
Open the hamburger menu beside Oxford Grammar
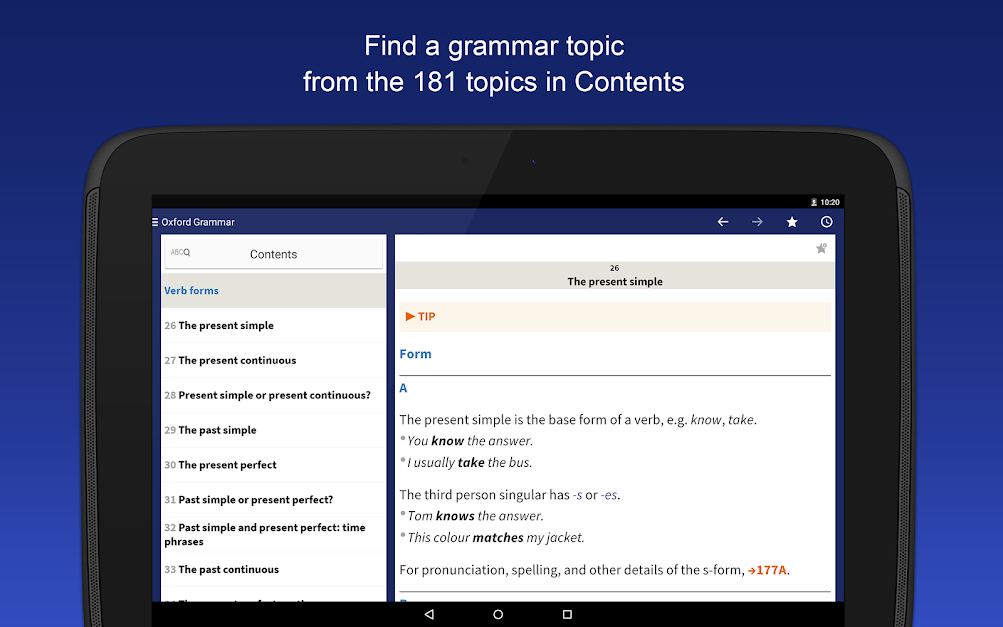[155, 222]
